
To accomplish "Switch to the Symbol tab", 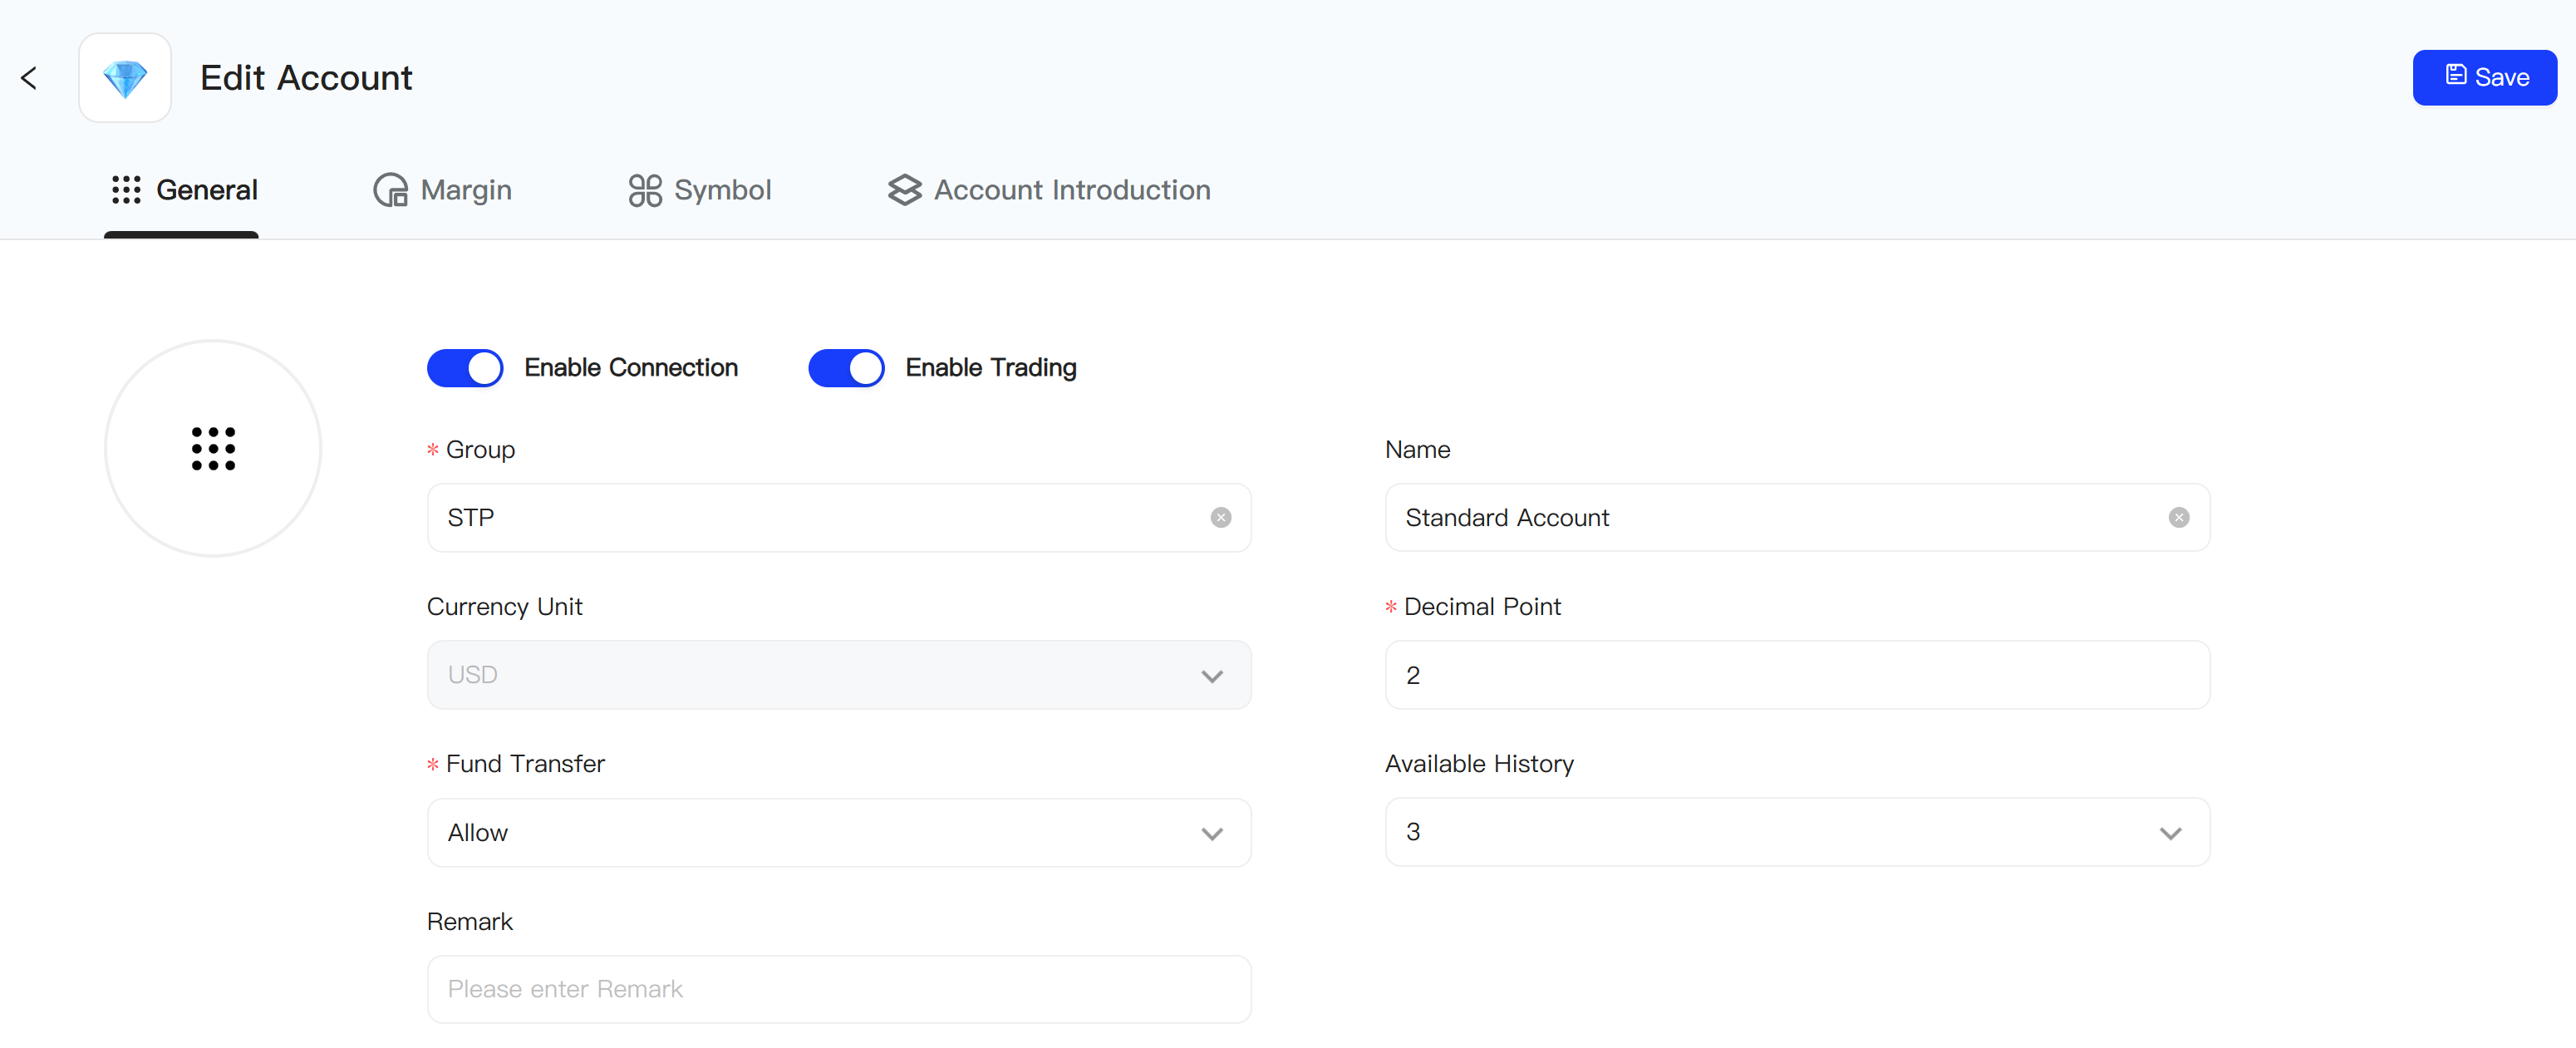I will (x=700, y=190).
